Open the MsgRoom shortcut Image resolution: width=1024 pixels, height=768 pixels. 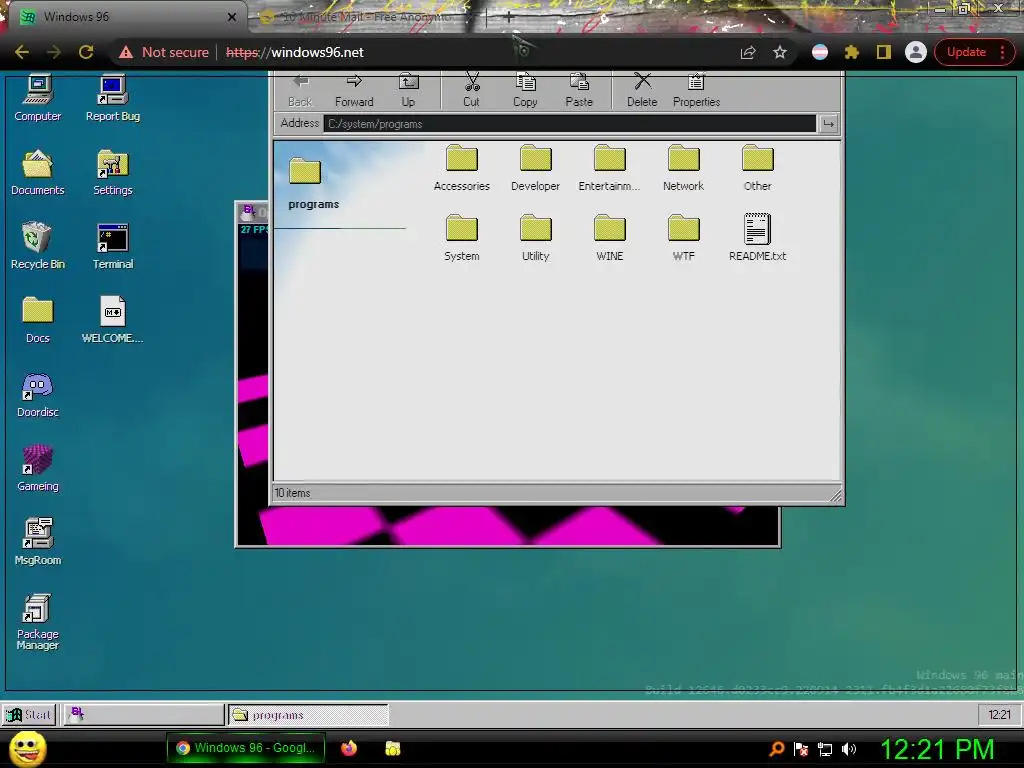(x=37, y=542)
